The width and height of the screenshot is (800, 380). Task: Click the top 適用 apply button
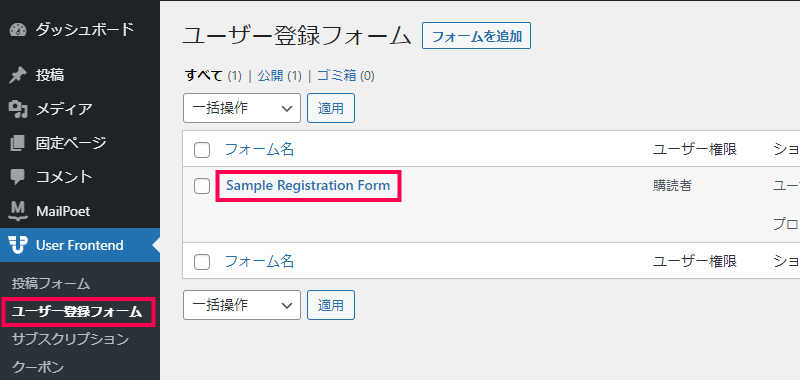331,108
